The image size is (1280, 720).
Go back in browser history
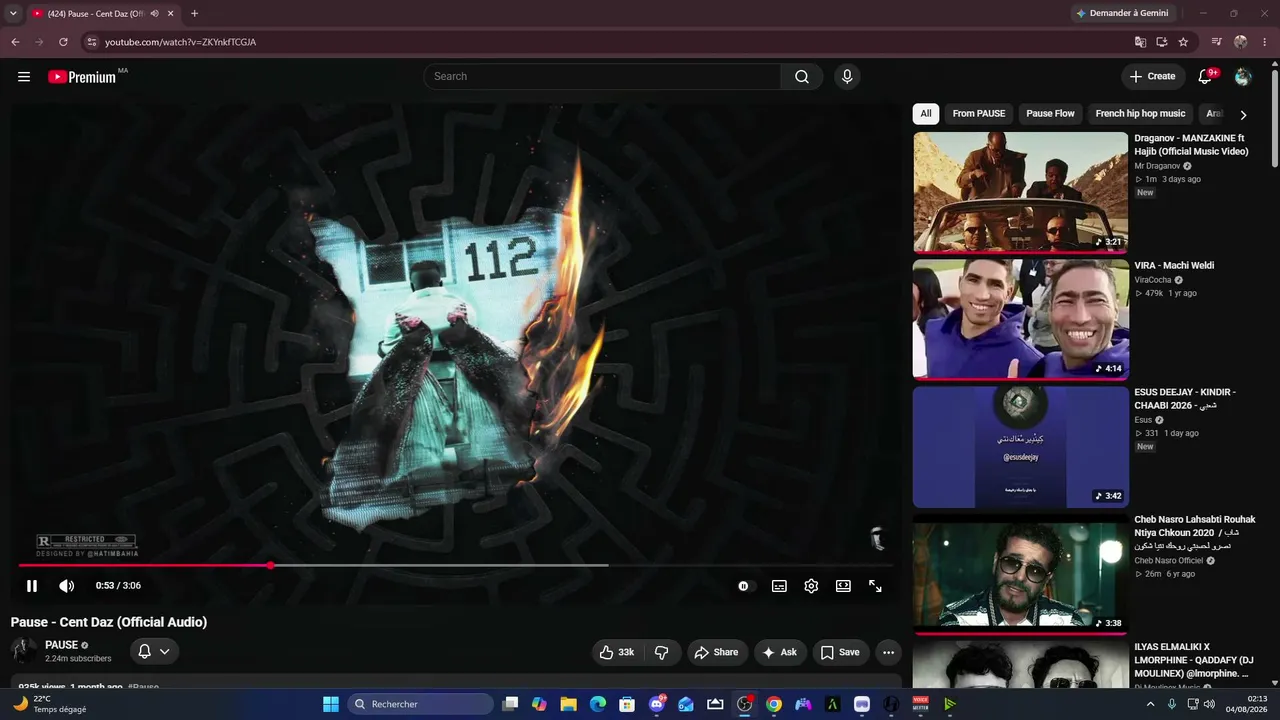pyautogui.click(x=15, y=42)
